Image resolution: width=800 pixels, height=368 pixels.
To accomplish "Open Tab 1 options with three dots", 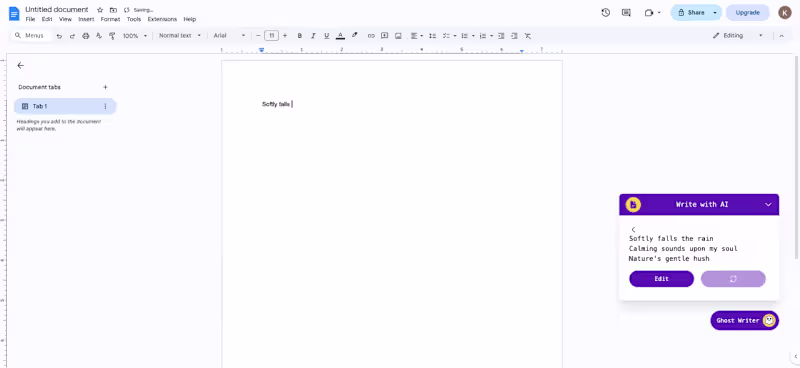I will click(x=106, y=106).
